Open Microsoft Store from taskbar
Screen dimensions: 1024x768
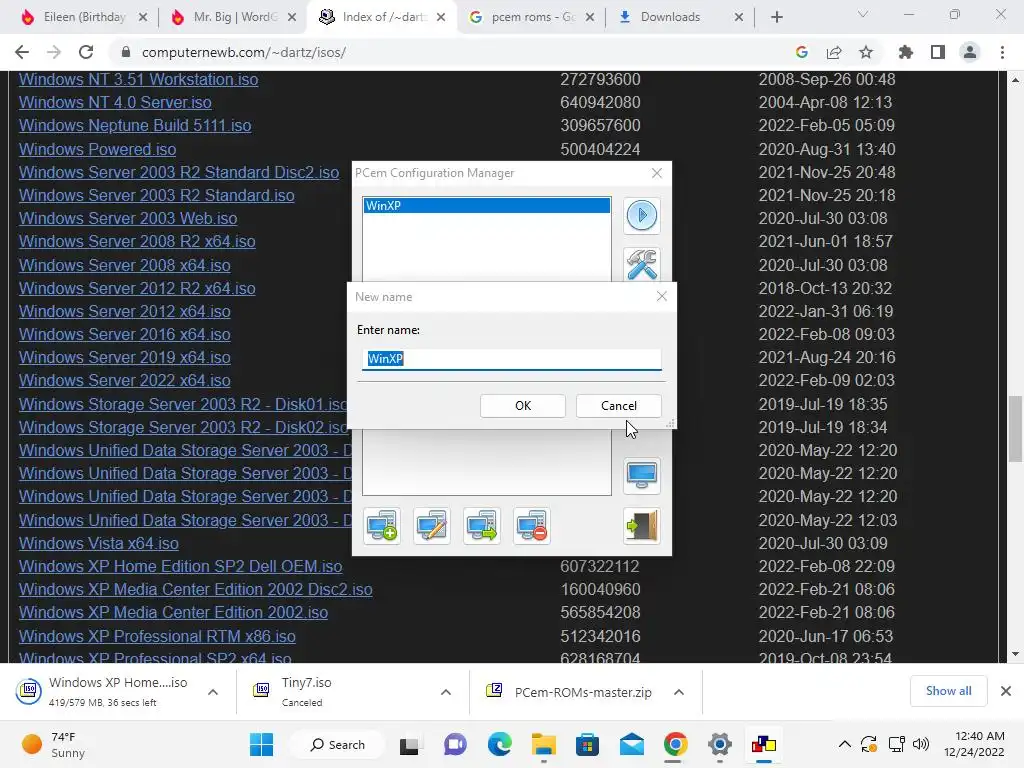coord(587,744)
